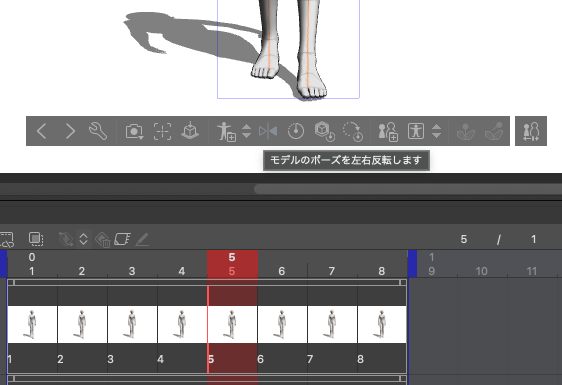Open object settings wrench icon

97,131
